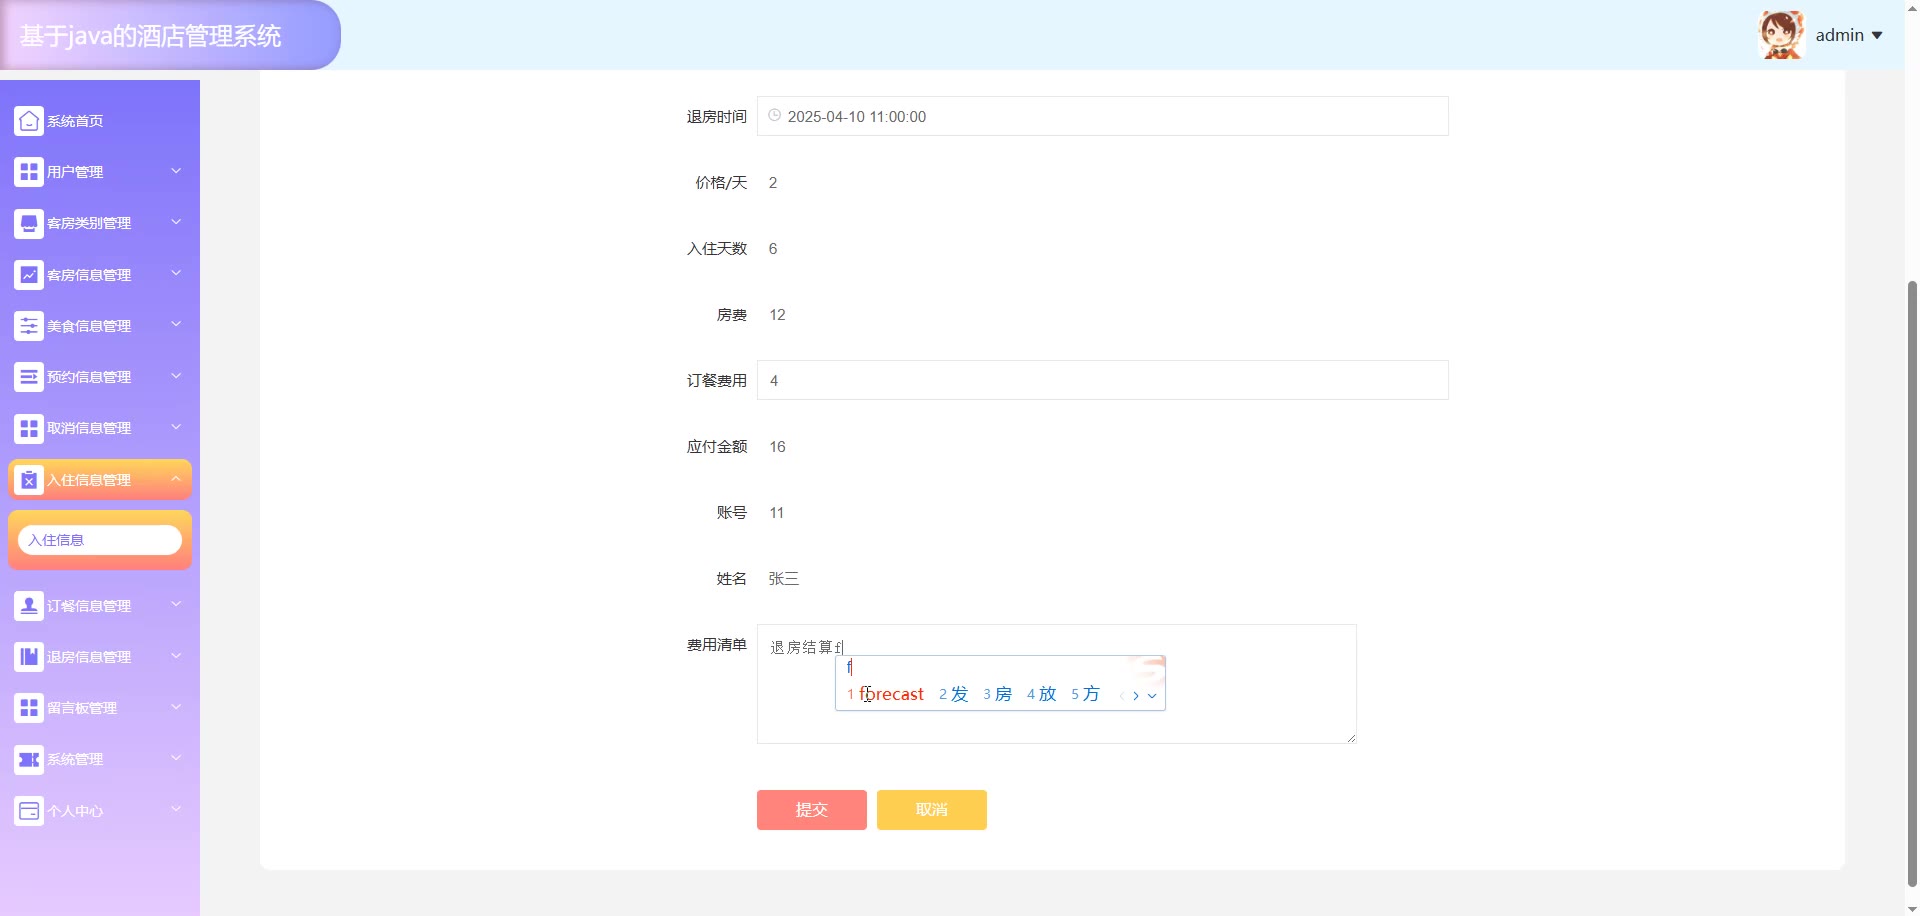The image size is (1920, 916).
Task: Go to next IME candidate page
Action: click(1136, 695)
